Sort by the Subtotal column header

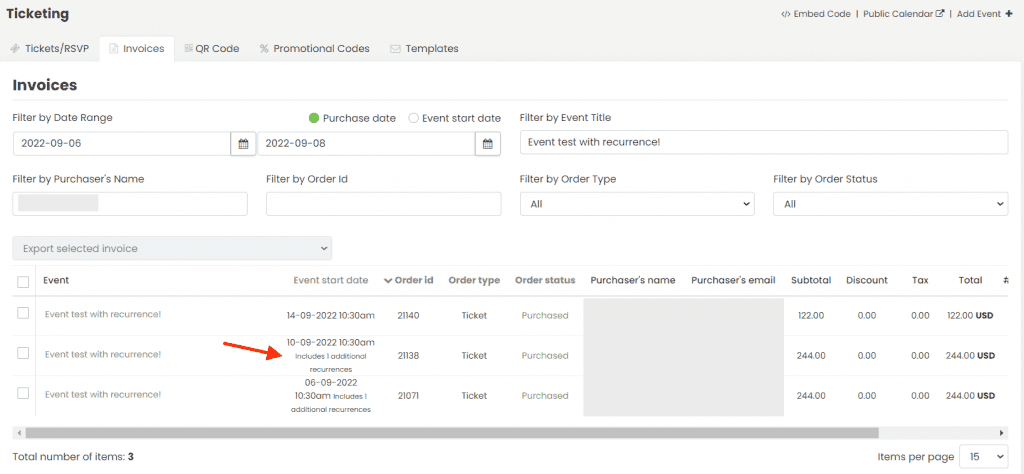click(x=811, y=280)
